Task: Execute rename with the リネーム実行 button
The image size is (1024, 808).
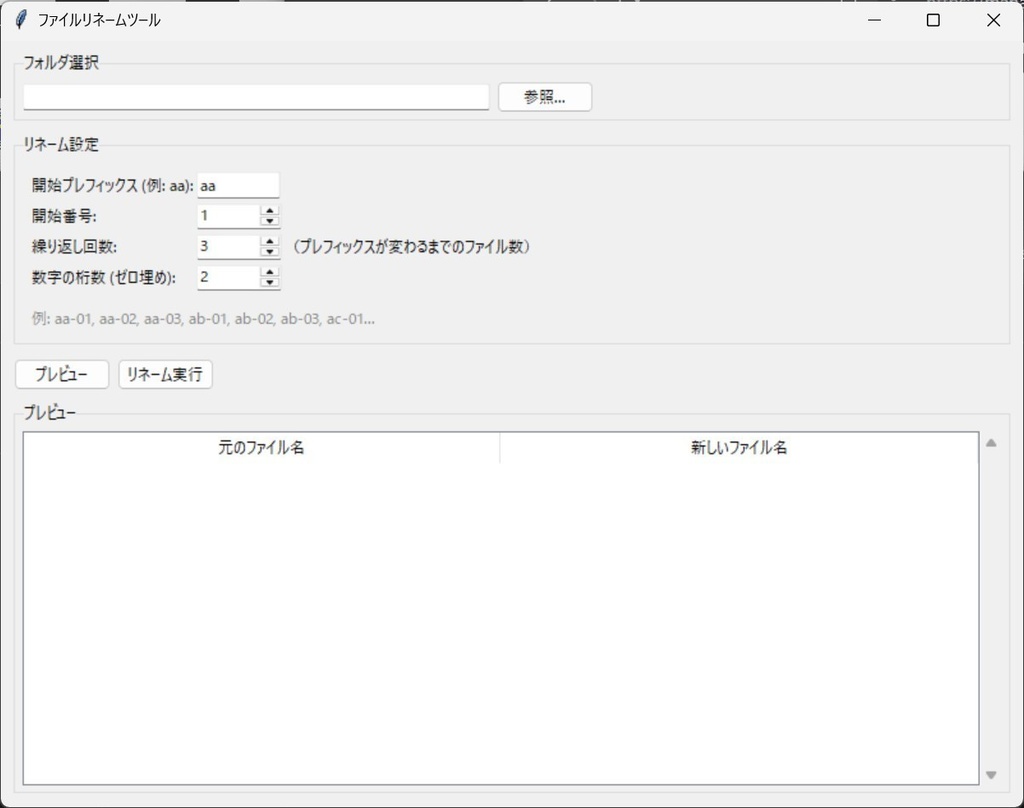Action: click(165, 374)
